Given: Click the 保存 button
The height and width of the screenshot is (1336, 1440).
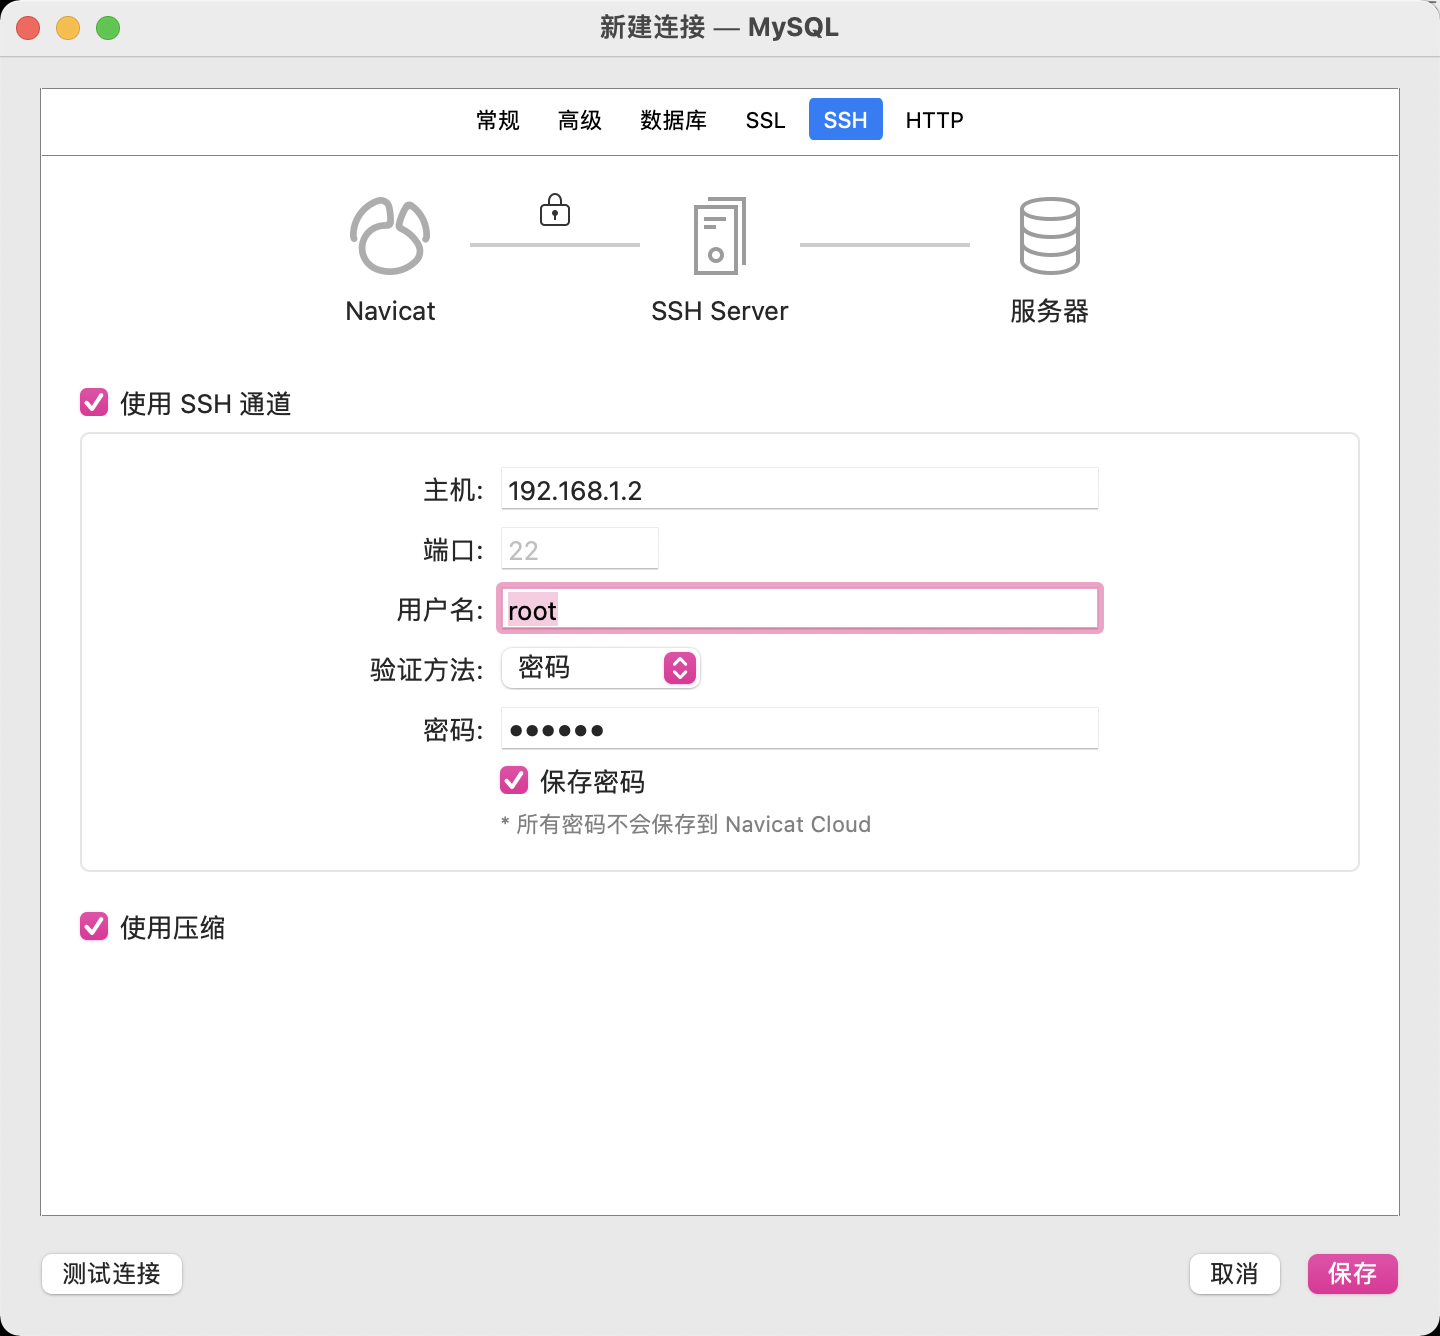Looking at the screenshot, I should [1353, 1274].
